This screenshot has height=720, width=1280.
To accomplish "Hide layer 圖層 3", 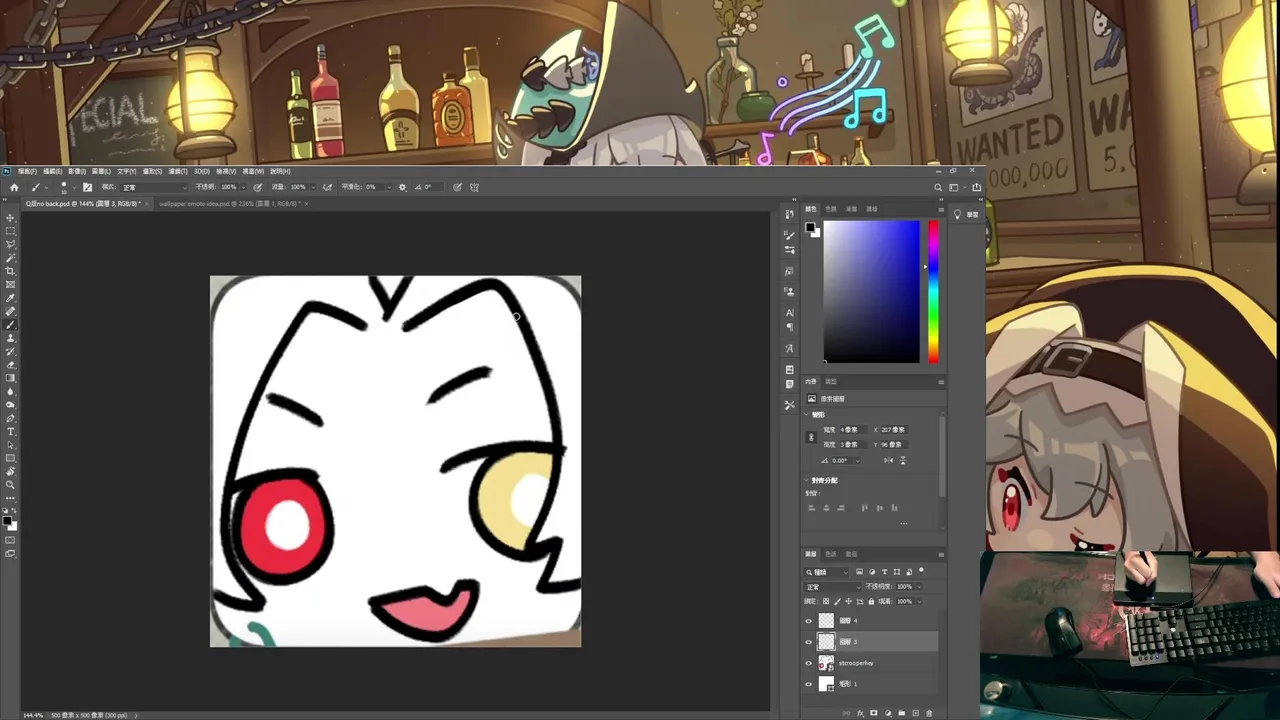I will click(x=809, y=642).
